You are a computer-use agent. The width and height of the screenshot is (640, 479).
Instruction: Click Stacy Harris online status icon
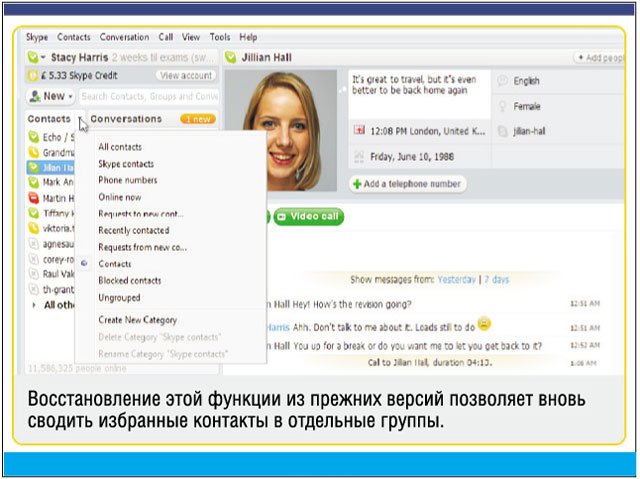(32, 57)
